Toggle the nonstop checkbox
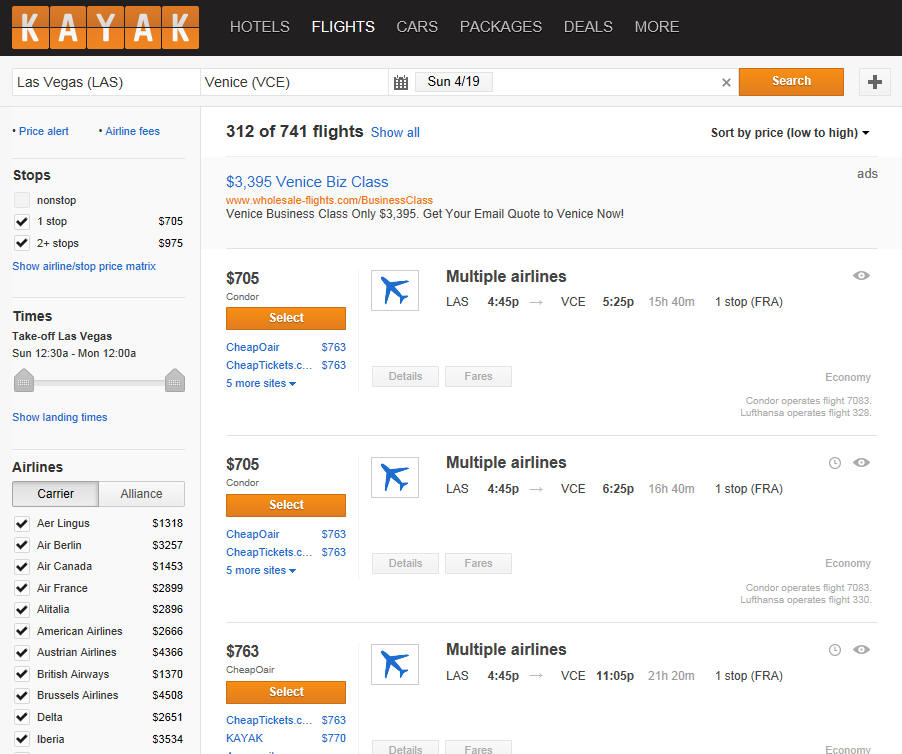 (22, 200)
